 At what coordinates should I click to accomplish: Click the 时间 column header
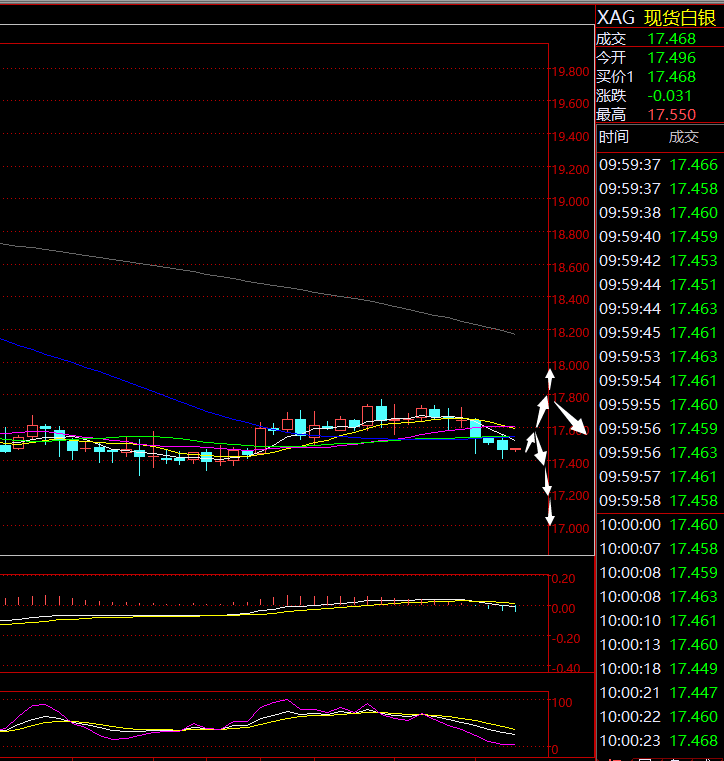(x=614, y=137)
